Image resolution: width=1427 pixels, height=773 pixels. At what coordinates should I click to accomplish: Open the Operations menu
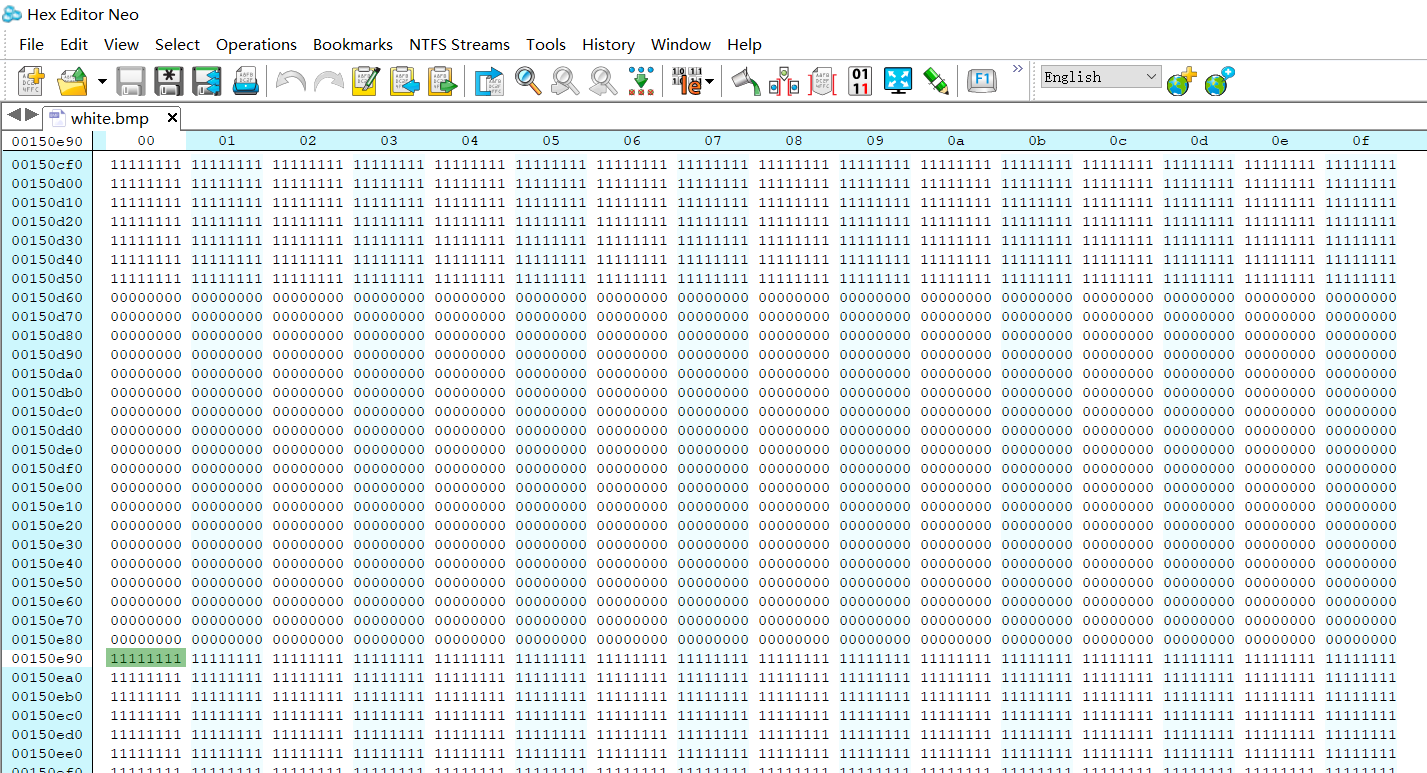tap(256, 44)
